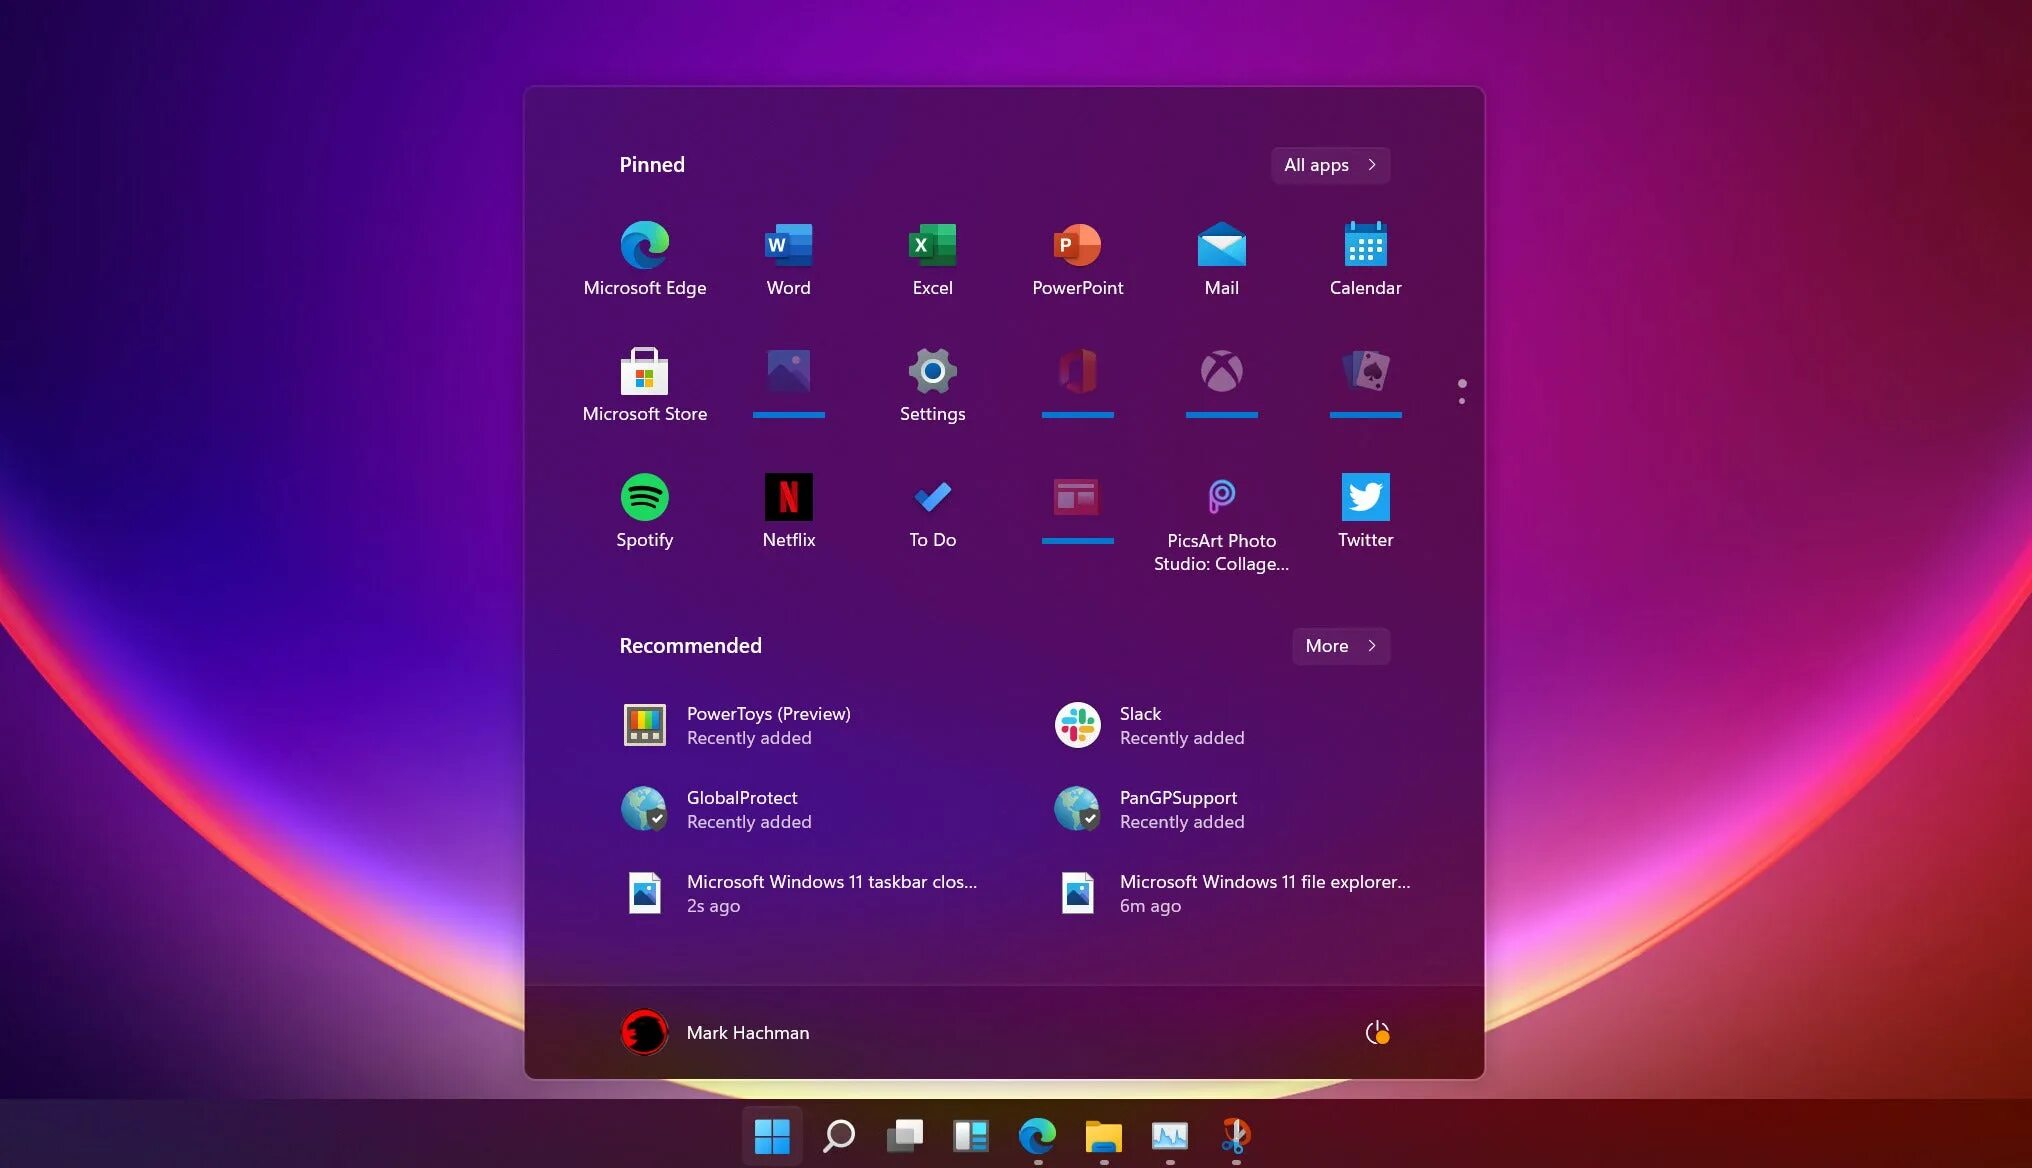This screenshot has width=2032, height=1168.
Task: Click the power/sleep button
Action: (x=1376, y=1031)
